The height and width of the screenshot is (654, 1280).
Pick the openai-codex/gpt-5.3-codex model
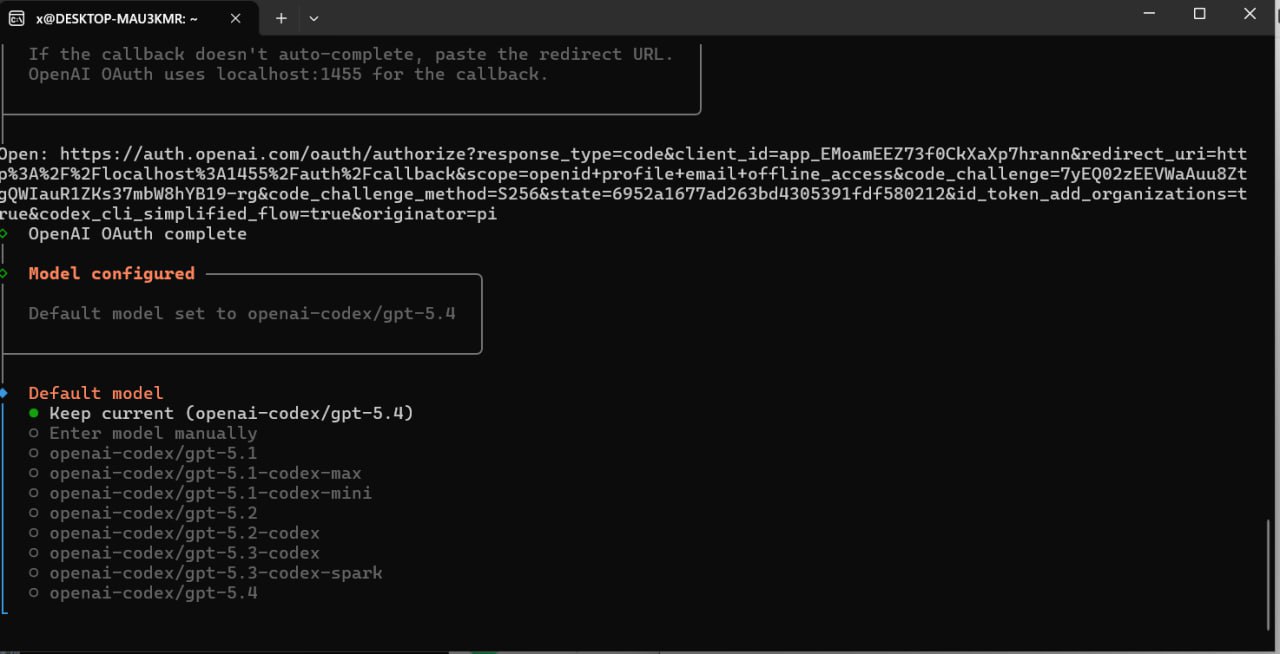point(184,553)
